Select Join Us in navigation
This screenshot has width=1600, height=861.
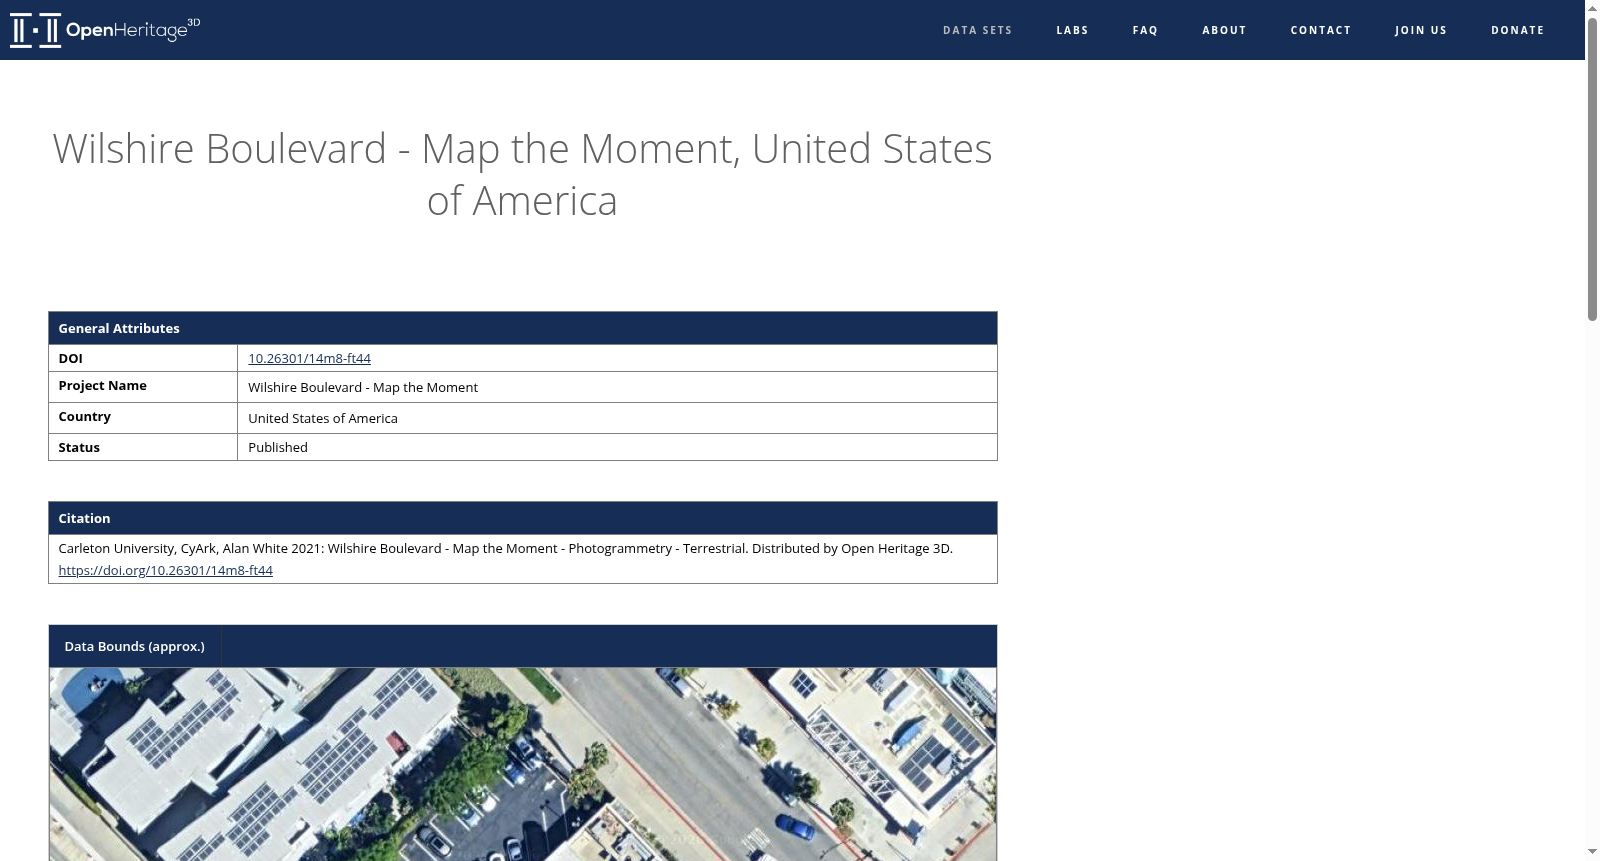[x=1421, y=30]
